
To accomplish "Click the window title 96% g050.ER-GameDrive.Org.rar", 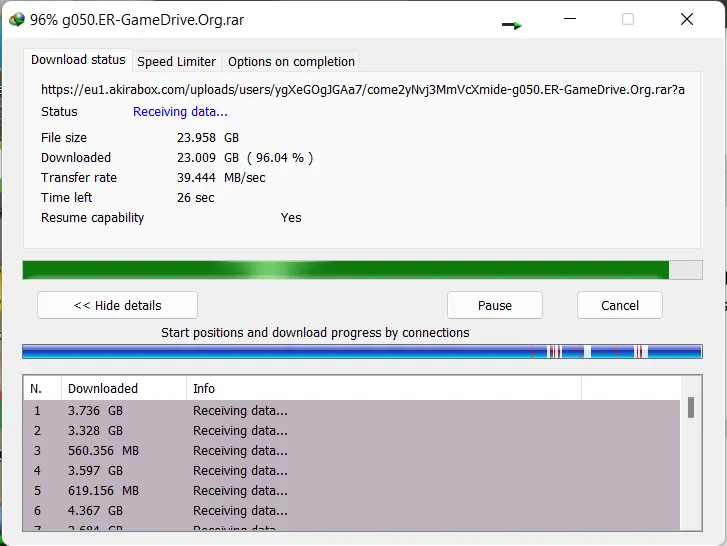I will 137,20.
